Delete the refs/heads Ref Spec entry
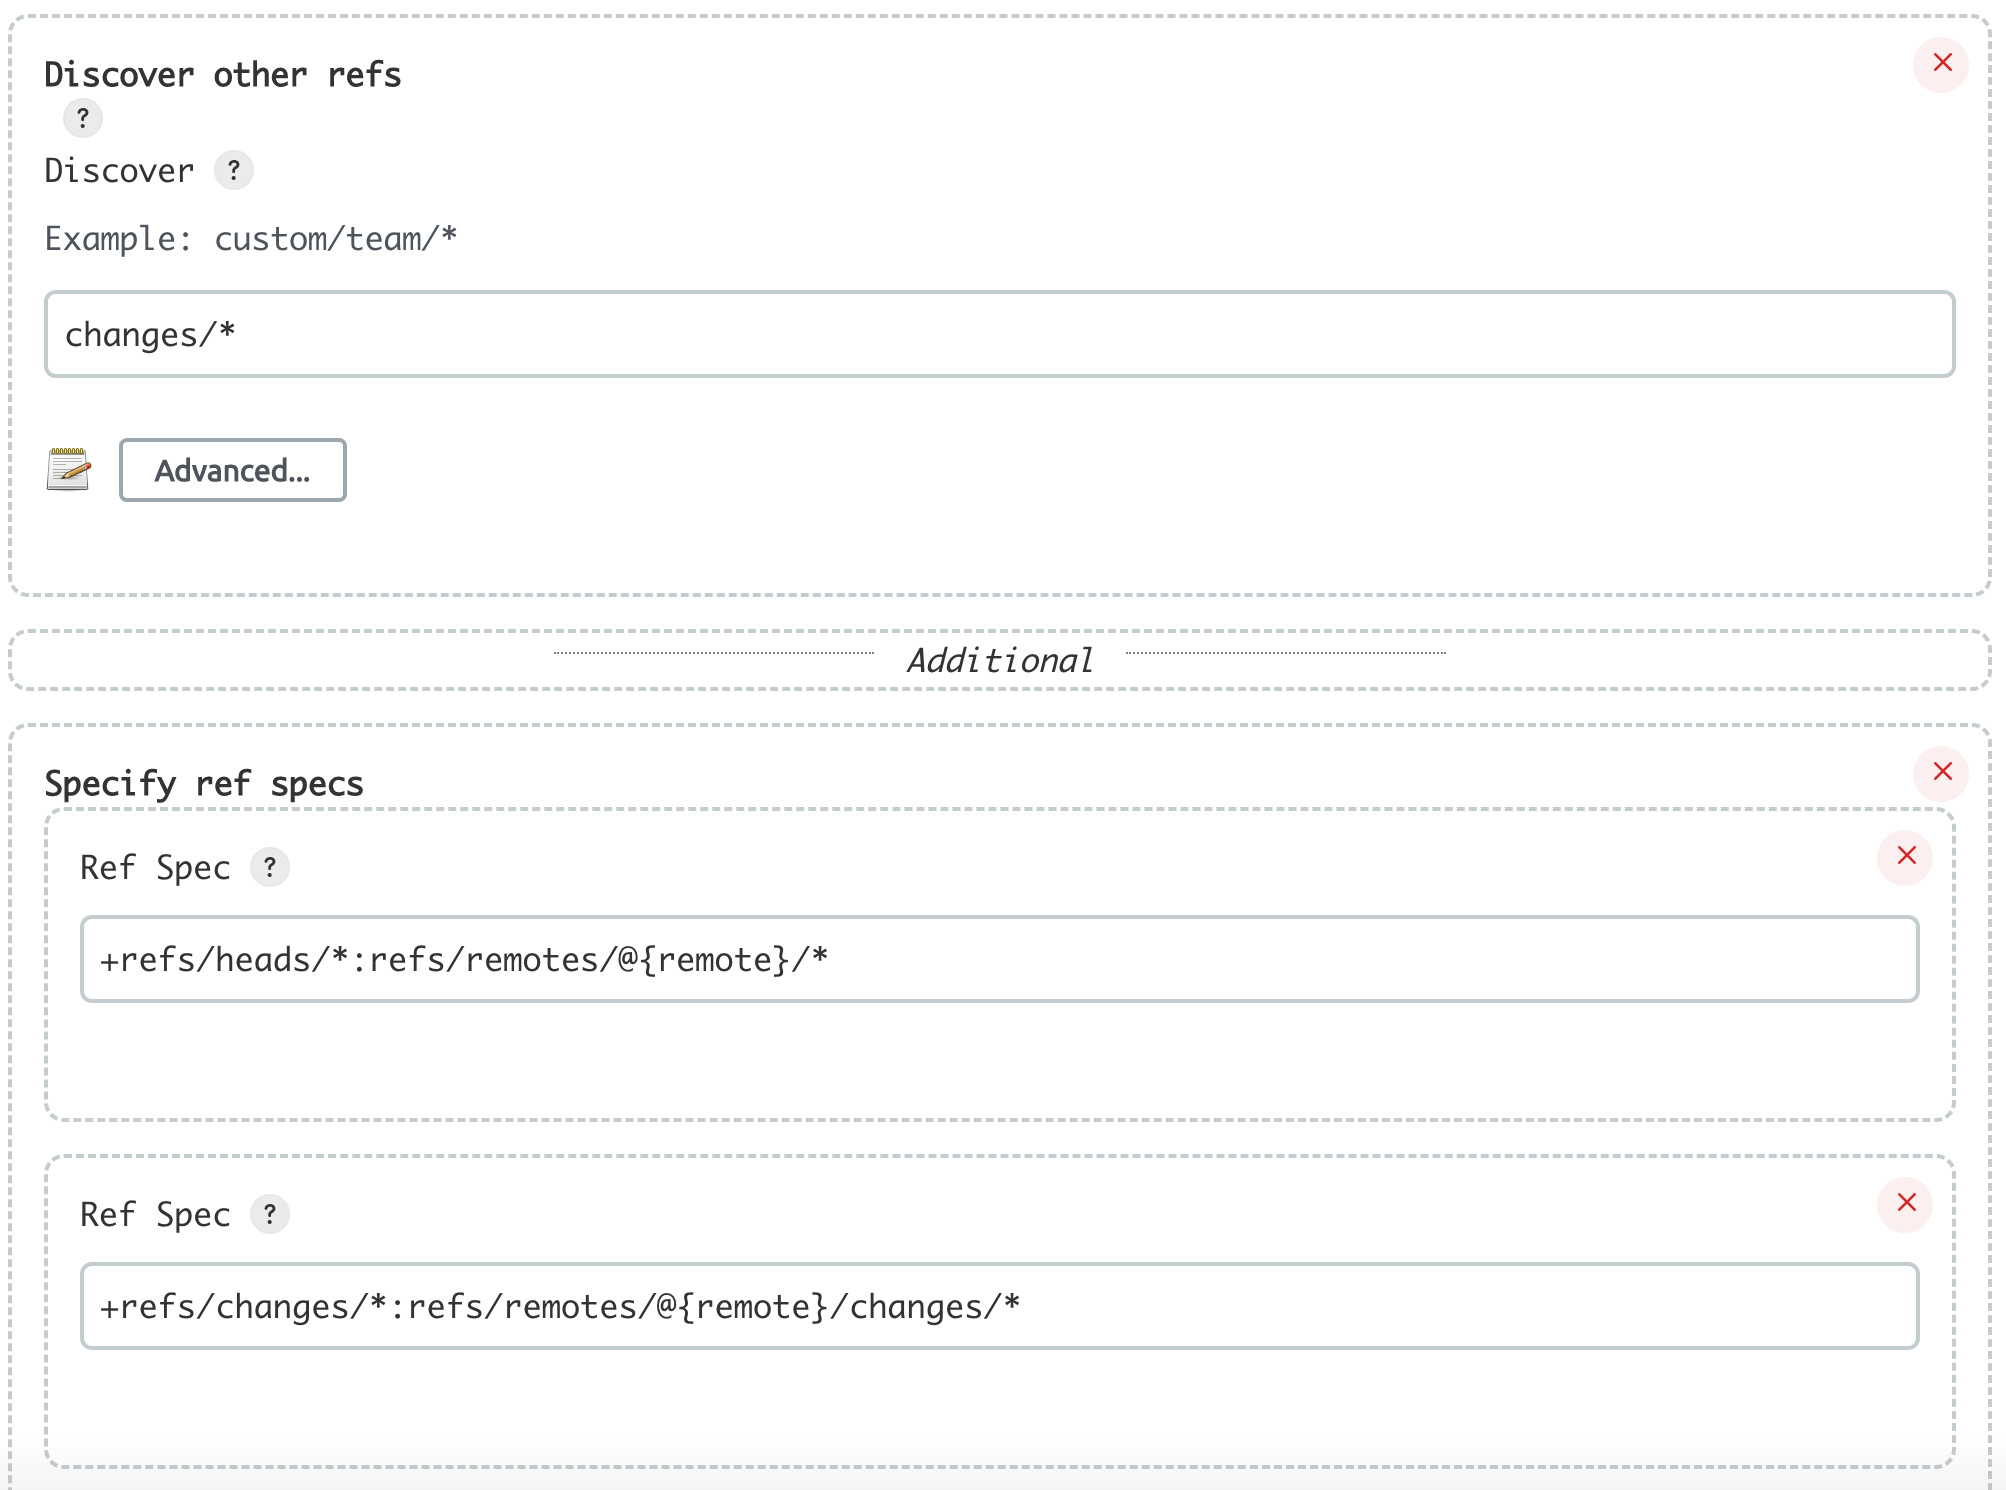The image size is (2006, 1490). click(1905, 857)
